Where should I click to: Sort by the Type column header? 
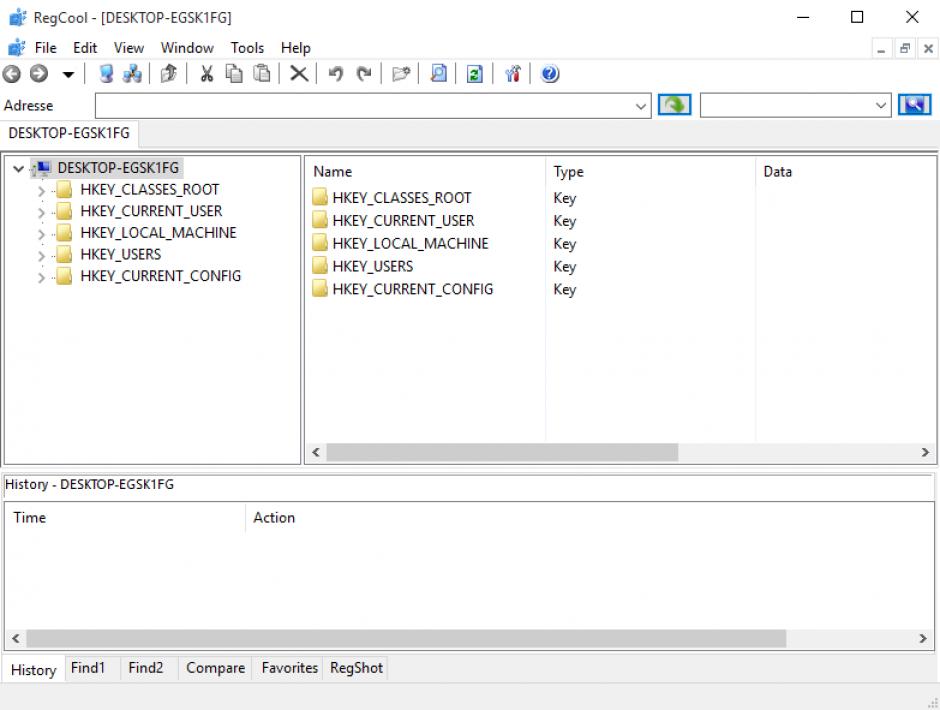(x=650, y=172)
